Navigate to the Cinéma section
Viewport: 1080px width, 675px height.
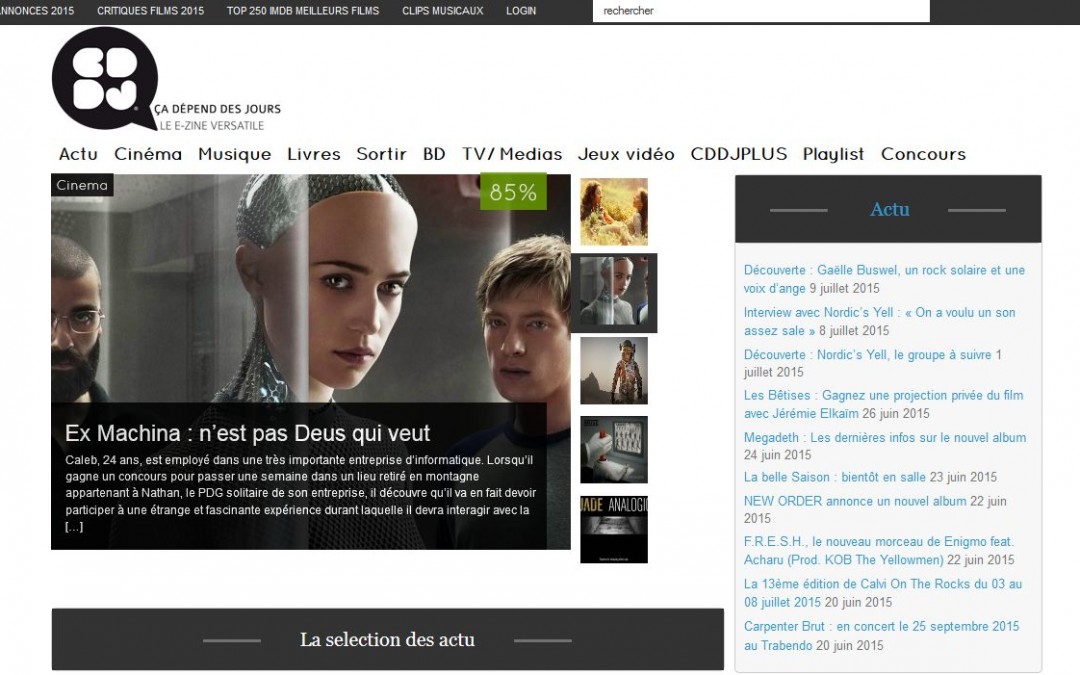click(x=148, y=154)
